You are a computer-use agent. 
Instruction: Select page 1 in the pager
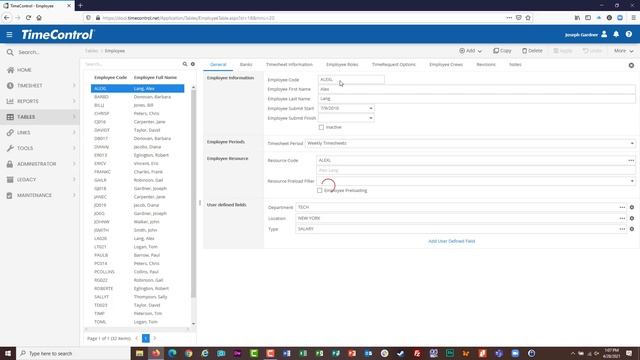(146, 338)
